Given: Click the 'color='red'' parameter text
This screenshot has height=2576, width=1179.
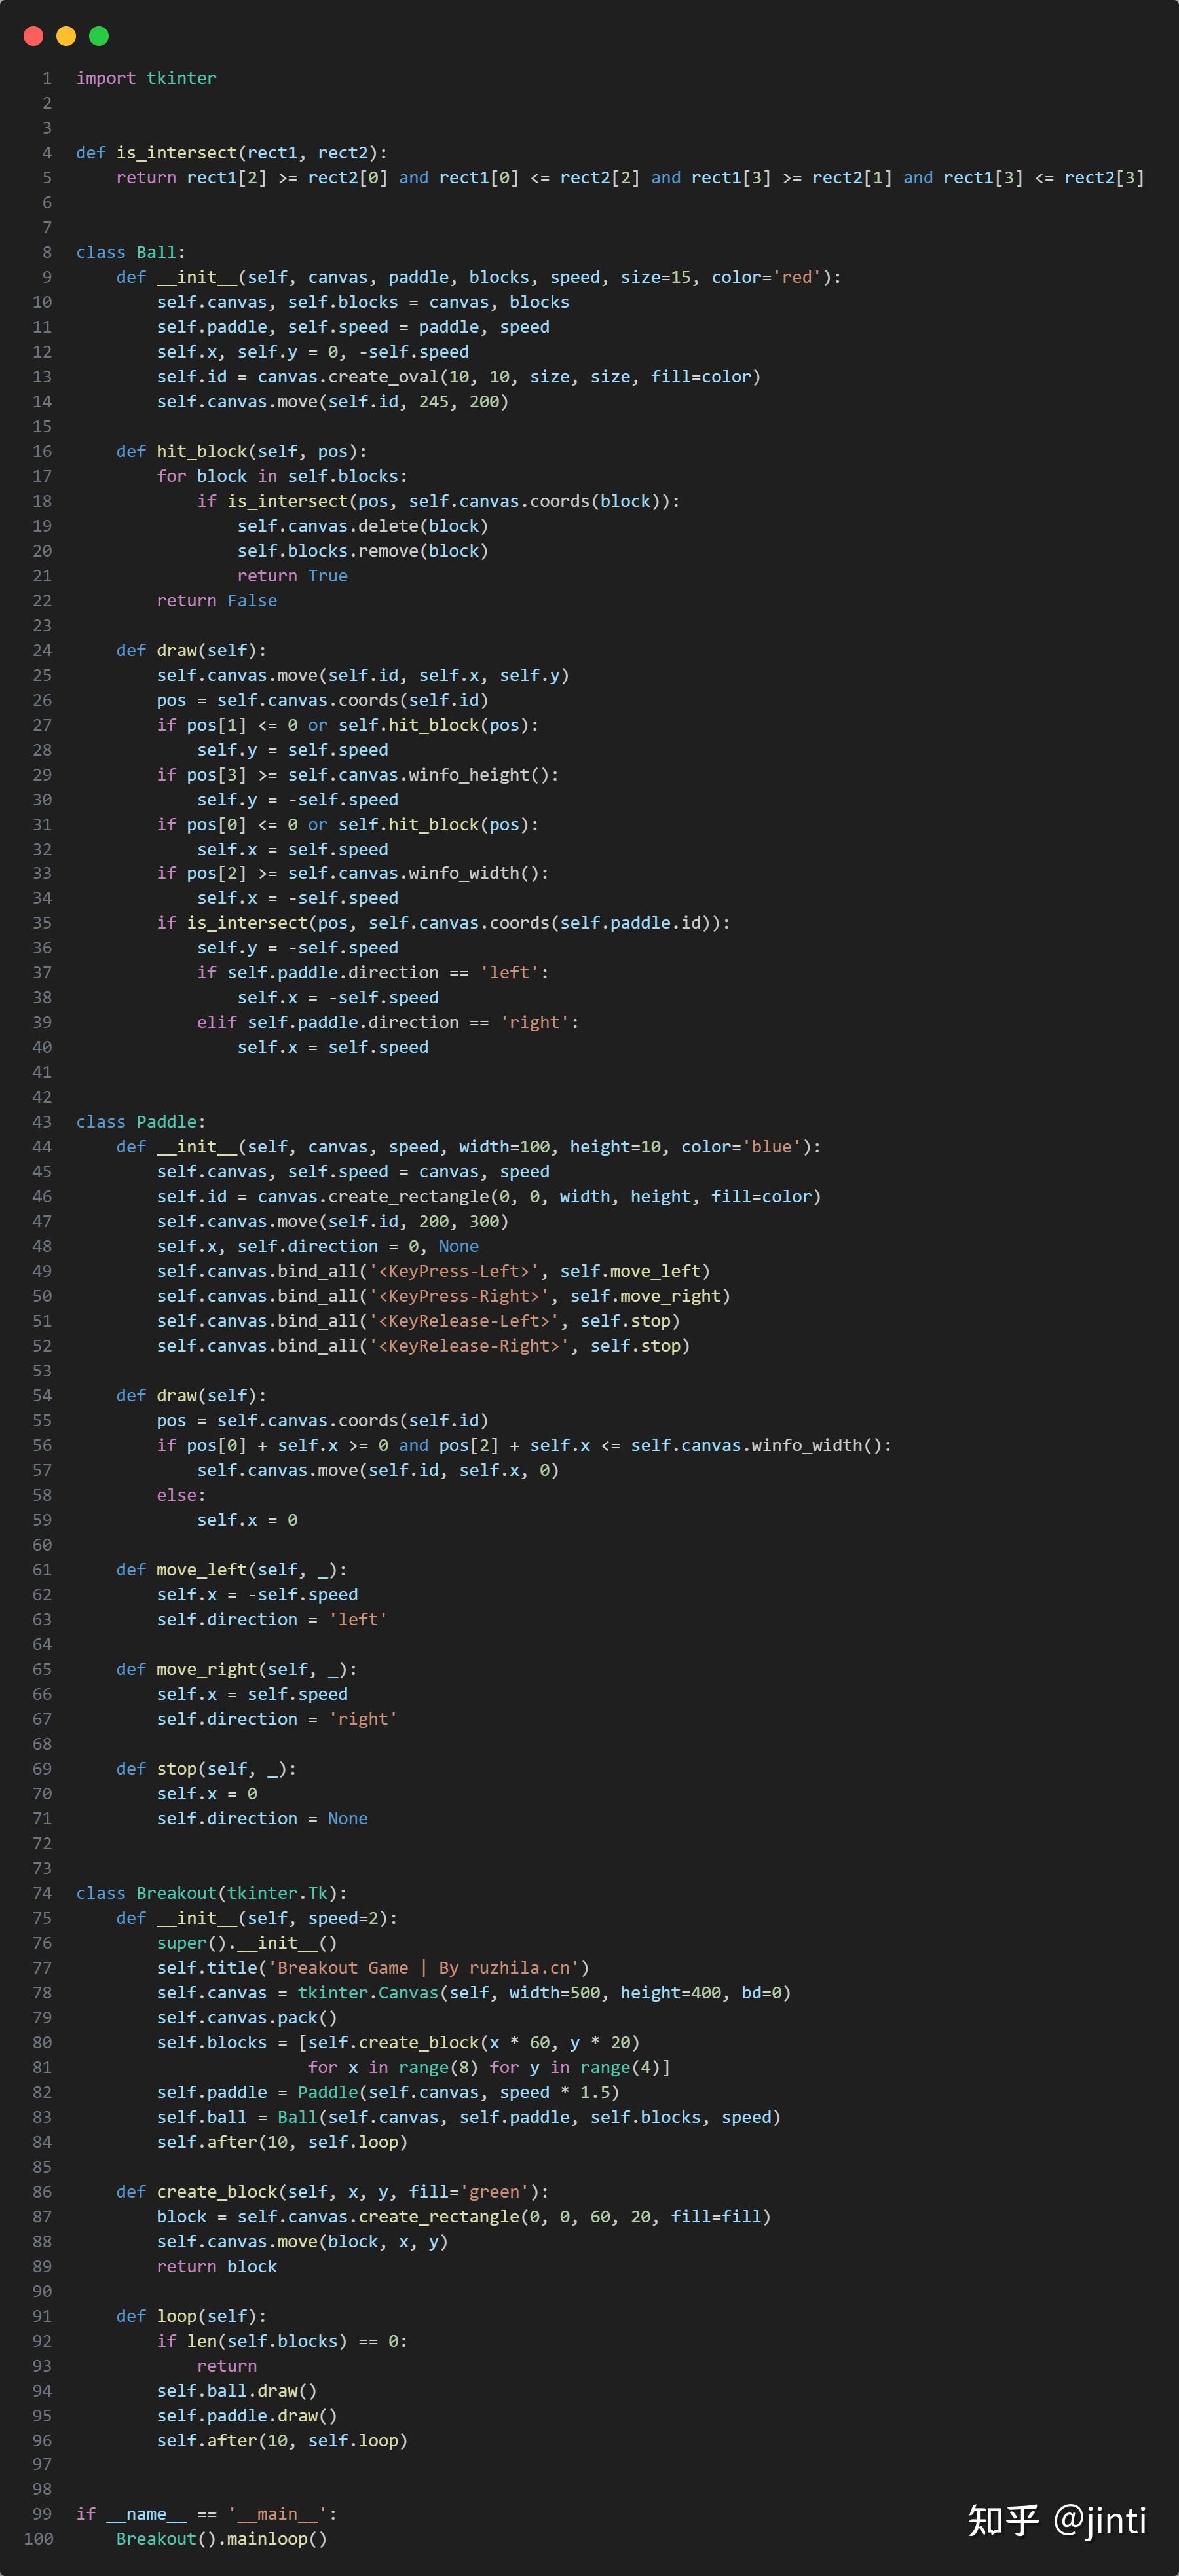Looking at the screenshot, I should [x=771, y=277].
